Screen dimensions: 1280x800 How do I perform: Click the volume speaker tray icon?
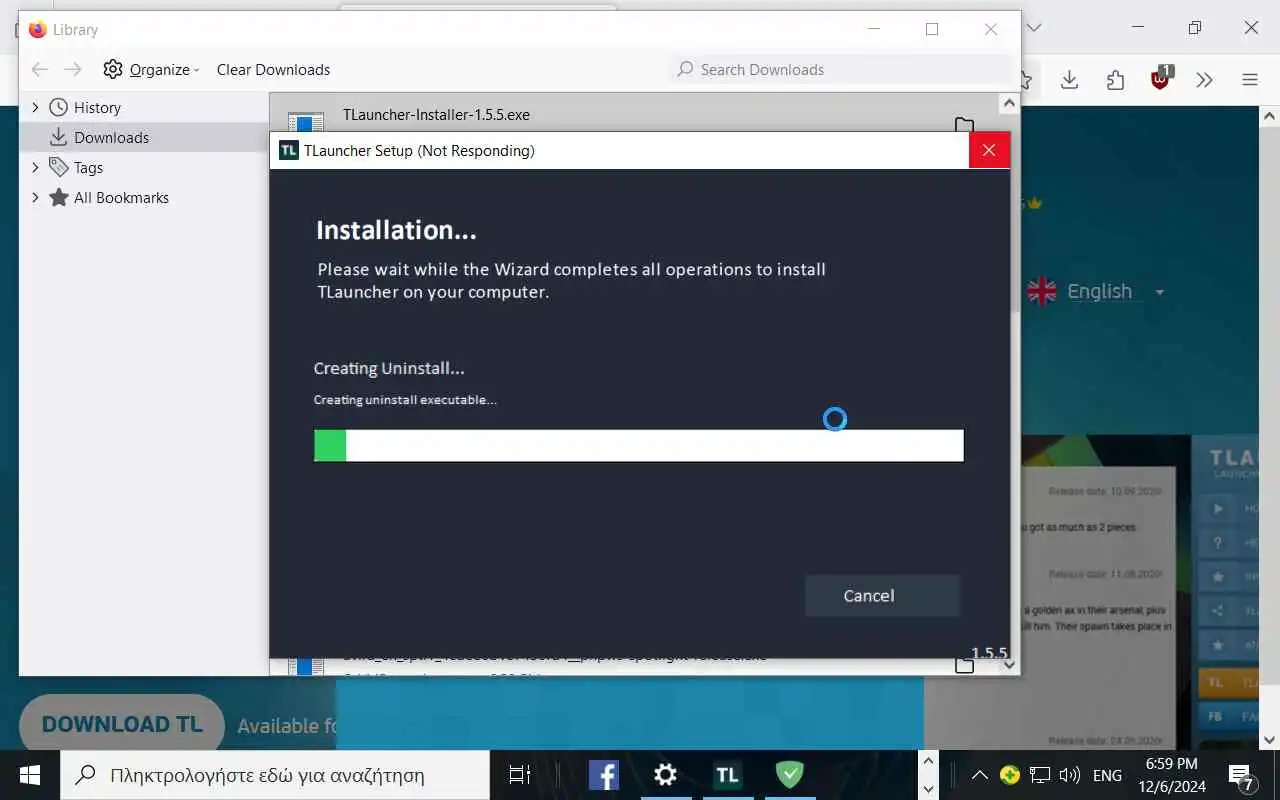1070,775
